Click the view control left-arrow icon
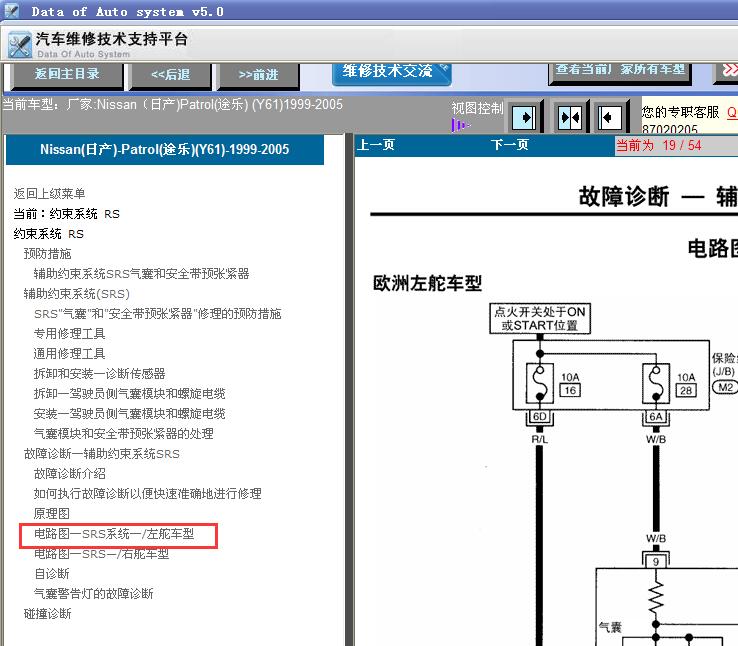The image size is (738, 646). tap(610, 117)
